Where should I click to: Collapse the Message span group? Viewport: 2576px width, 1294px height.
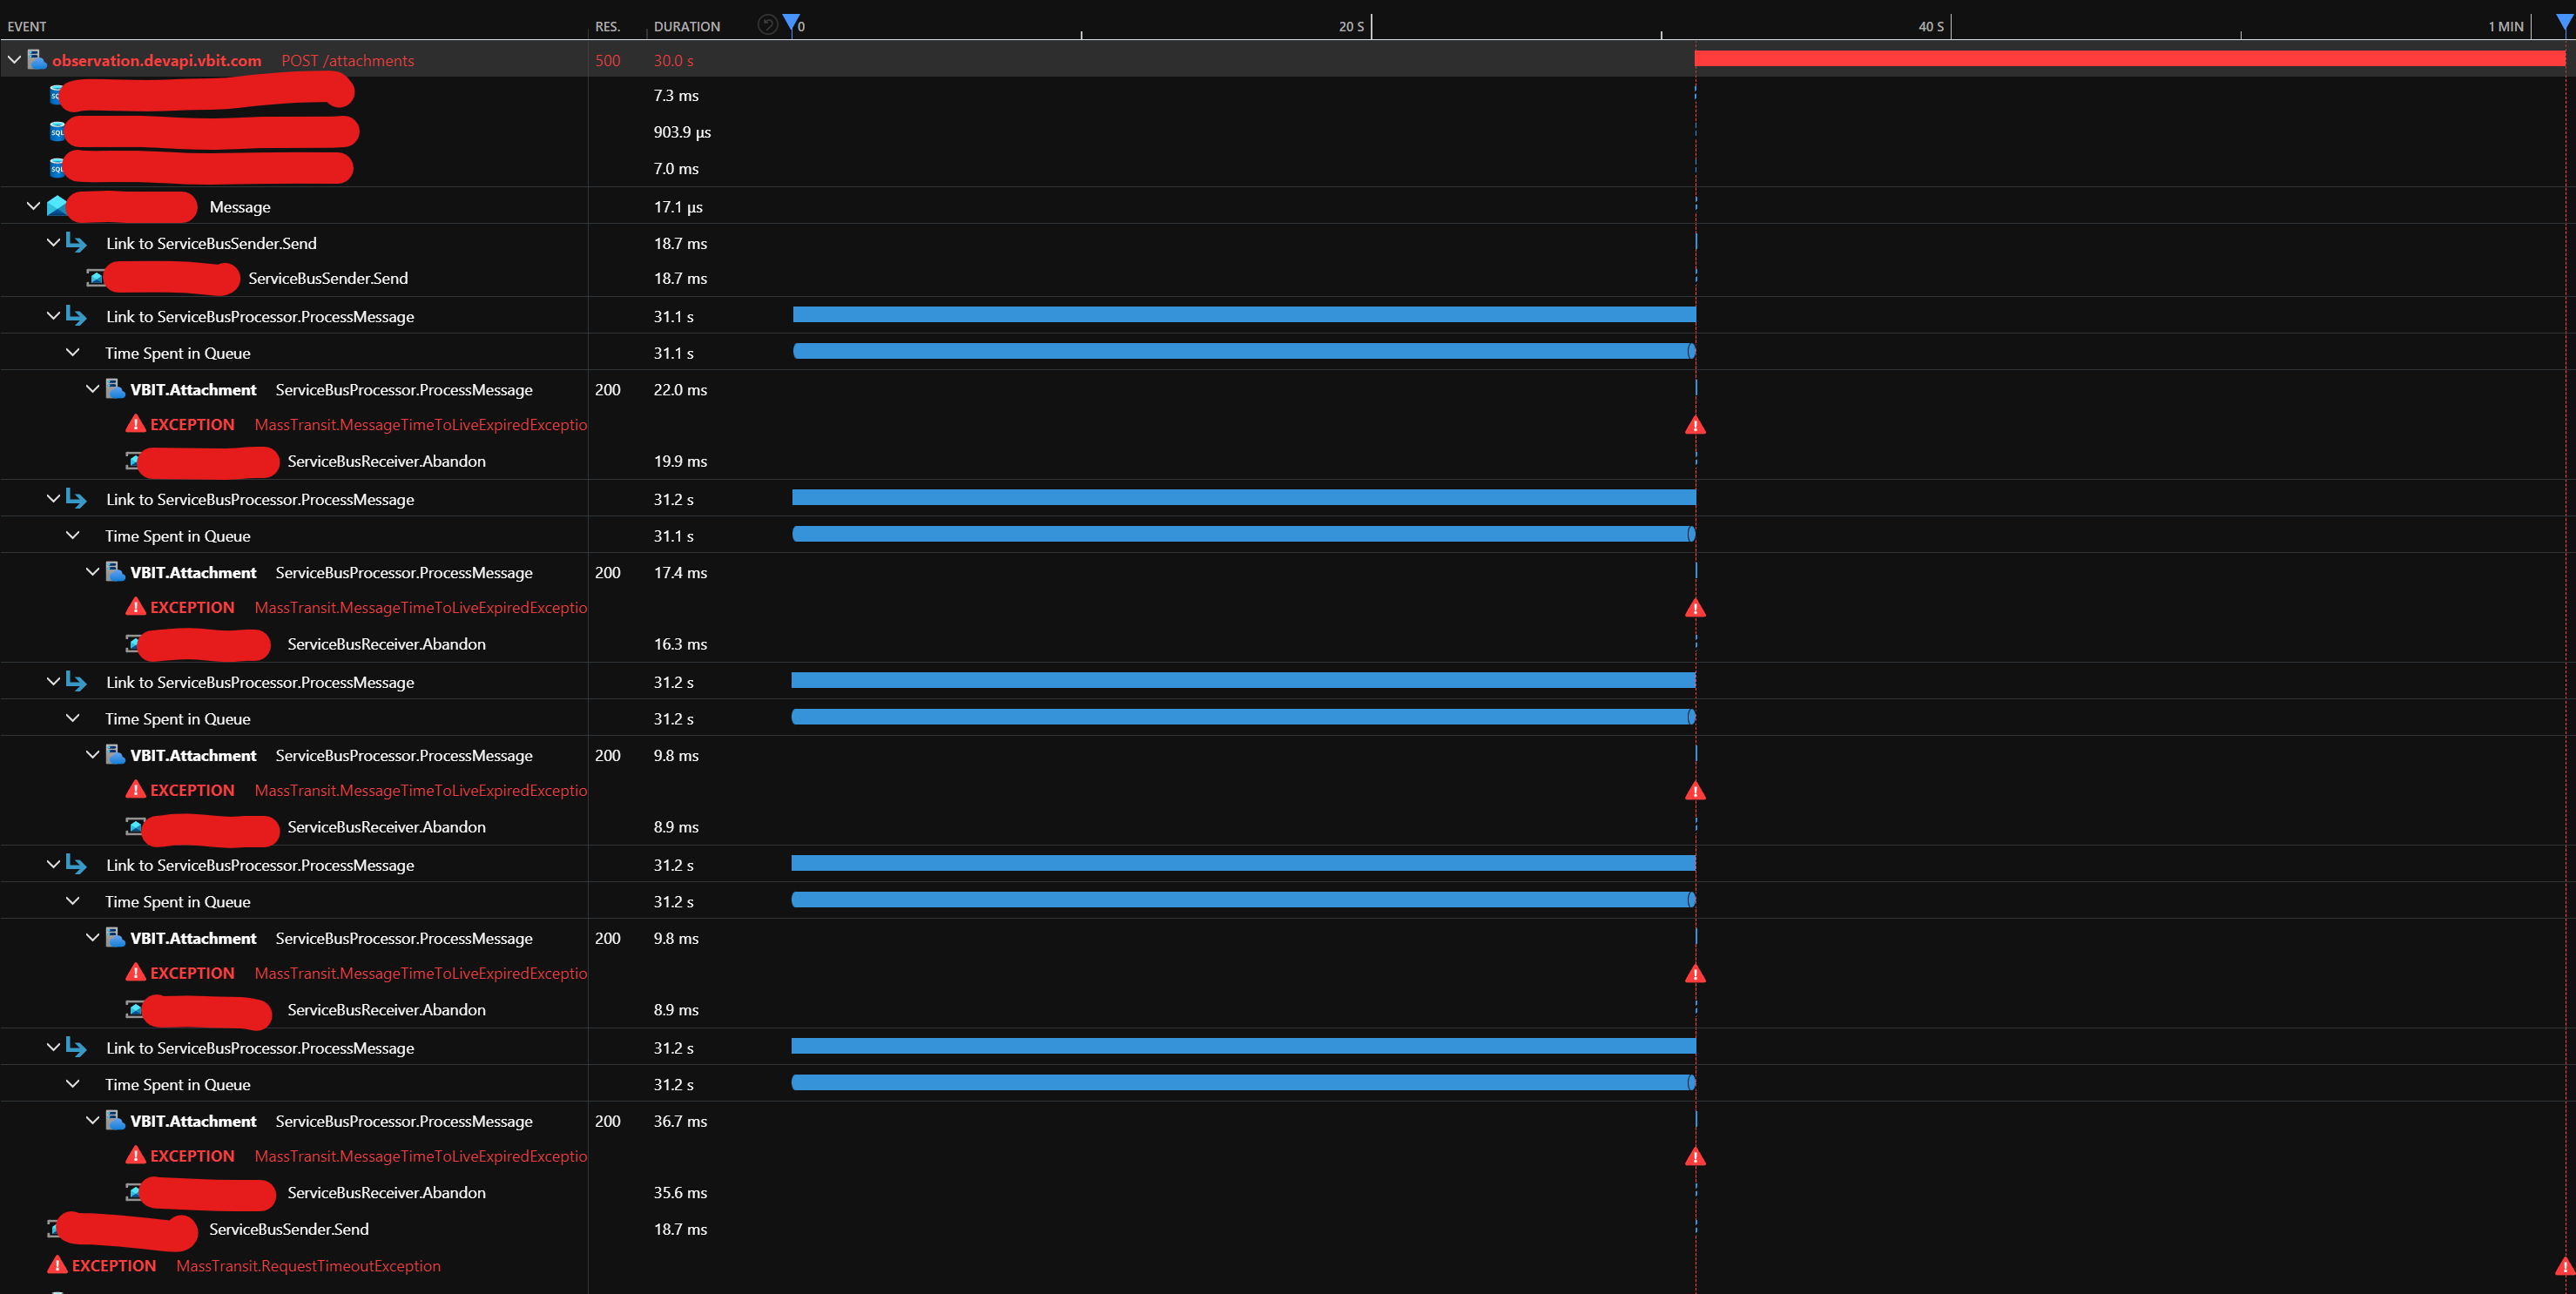click(33, 206)
